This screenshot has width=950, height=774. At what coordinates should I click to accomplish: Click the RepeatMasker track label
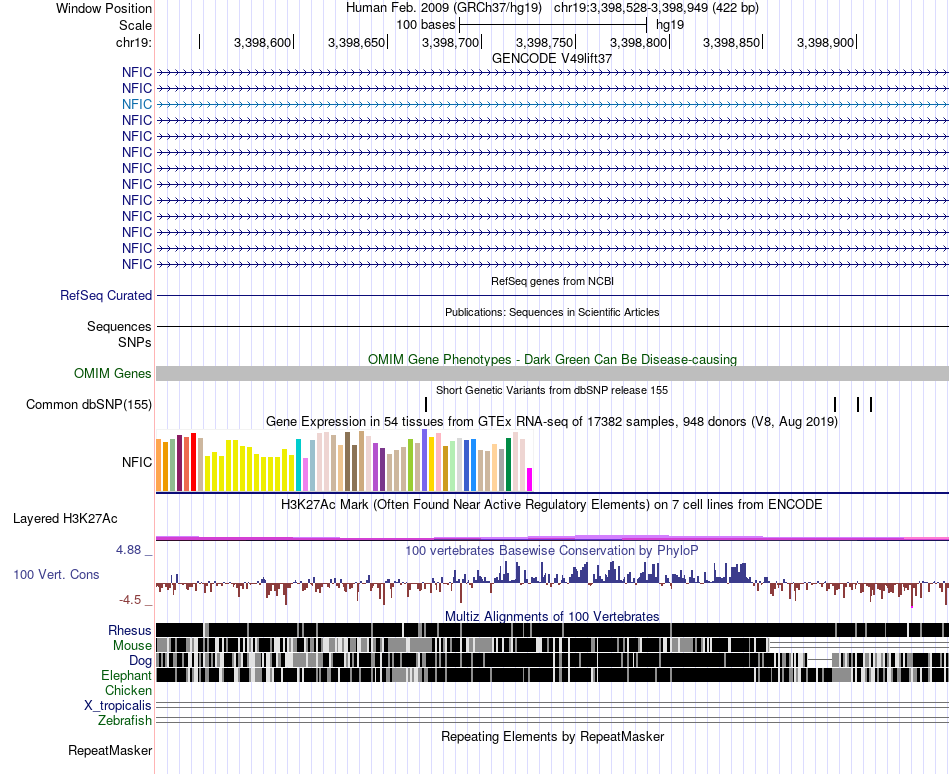(110, 750)
